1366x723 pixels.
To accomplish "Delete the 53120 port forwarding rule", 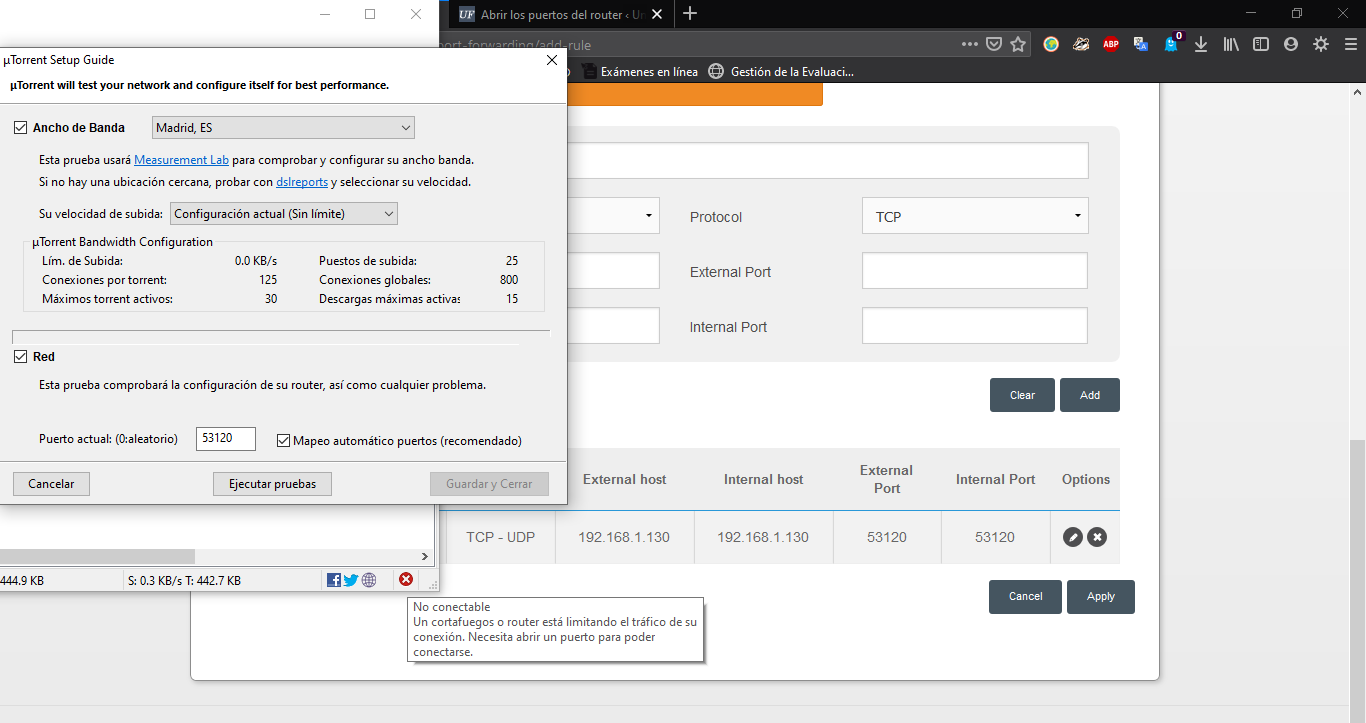I will 1097,537.
